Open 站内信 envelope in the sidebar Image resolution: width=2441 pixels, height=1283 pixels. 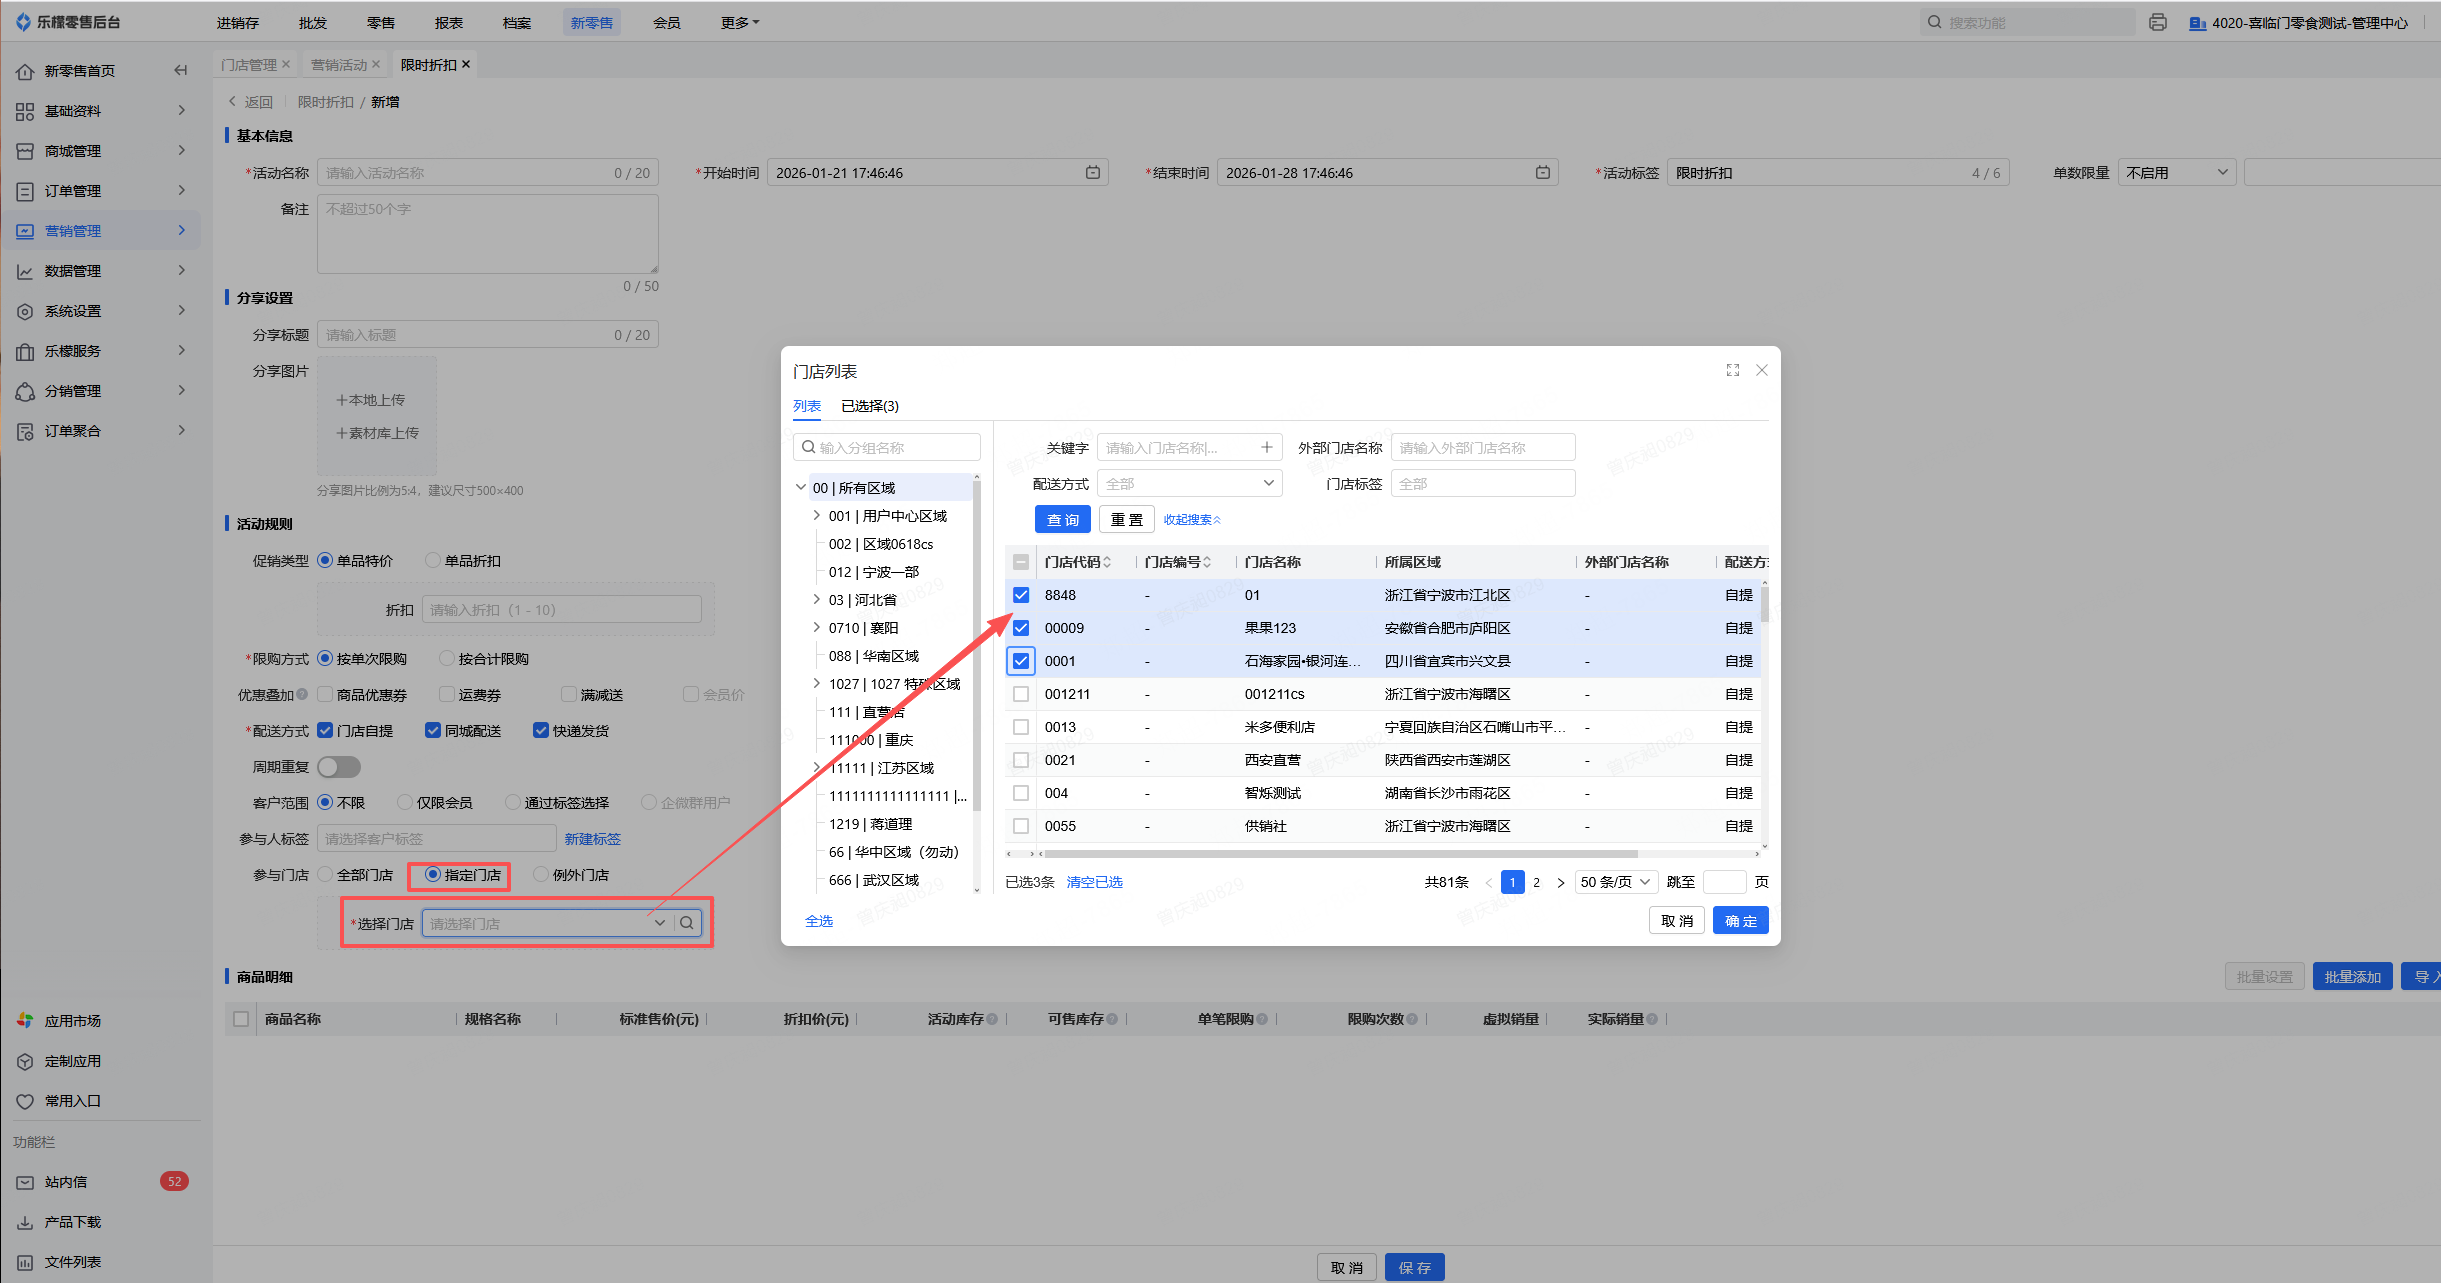pyautogui.click(x=25, y=1182)
